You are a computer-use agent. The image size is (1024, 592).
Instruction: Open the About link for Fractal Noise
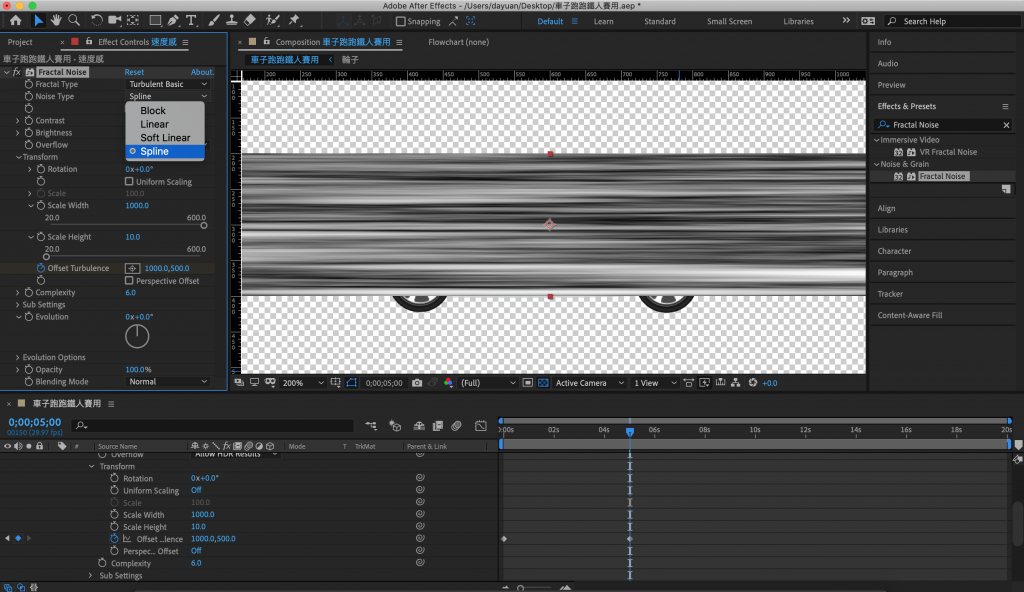point(202,72)
